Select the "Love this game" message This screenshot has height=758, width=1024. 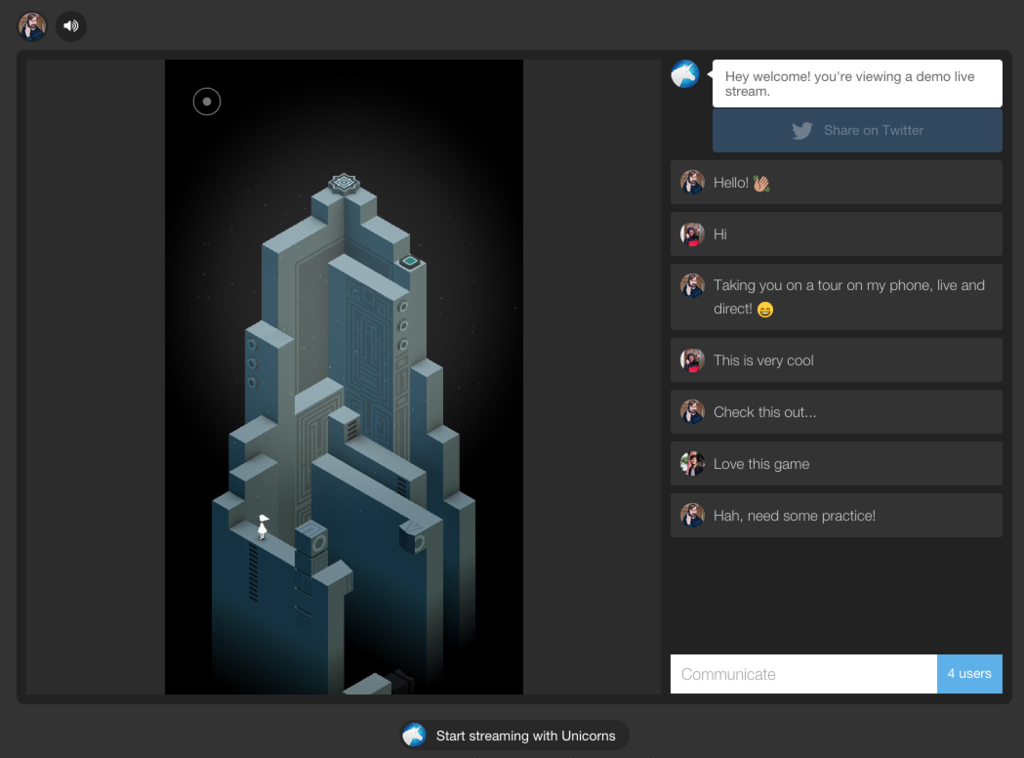point(836,464)
